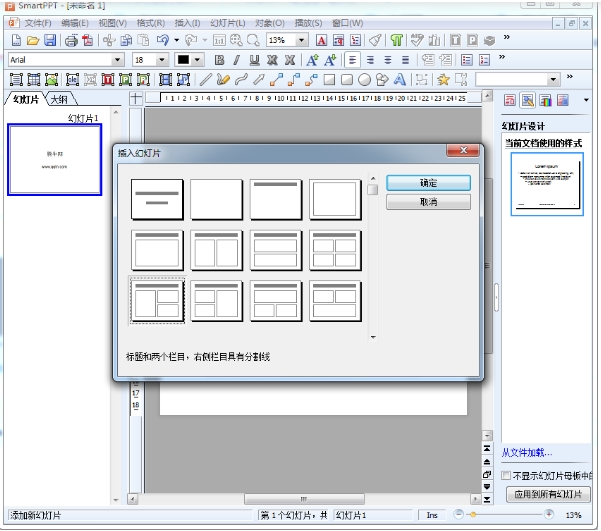
Task: Expand the formatting toolbar overflow chevron
Action: (x=502, y=57)
